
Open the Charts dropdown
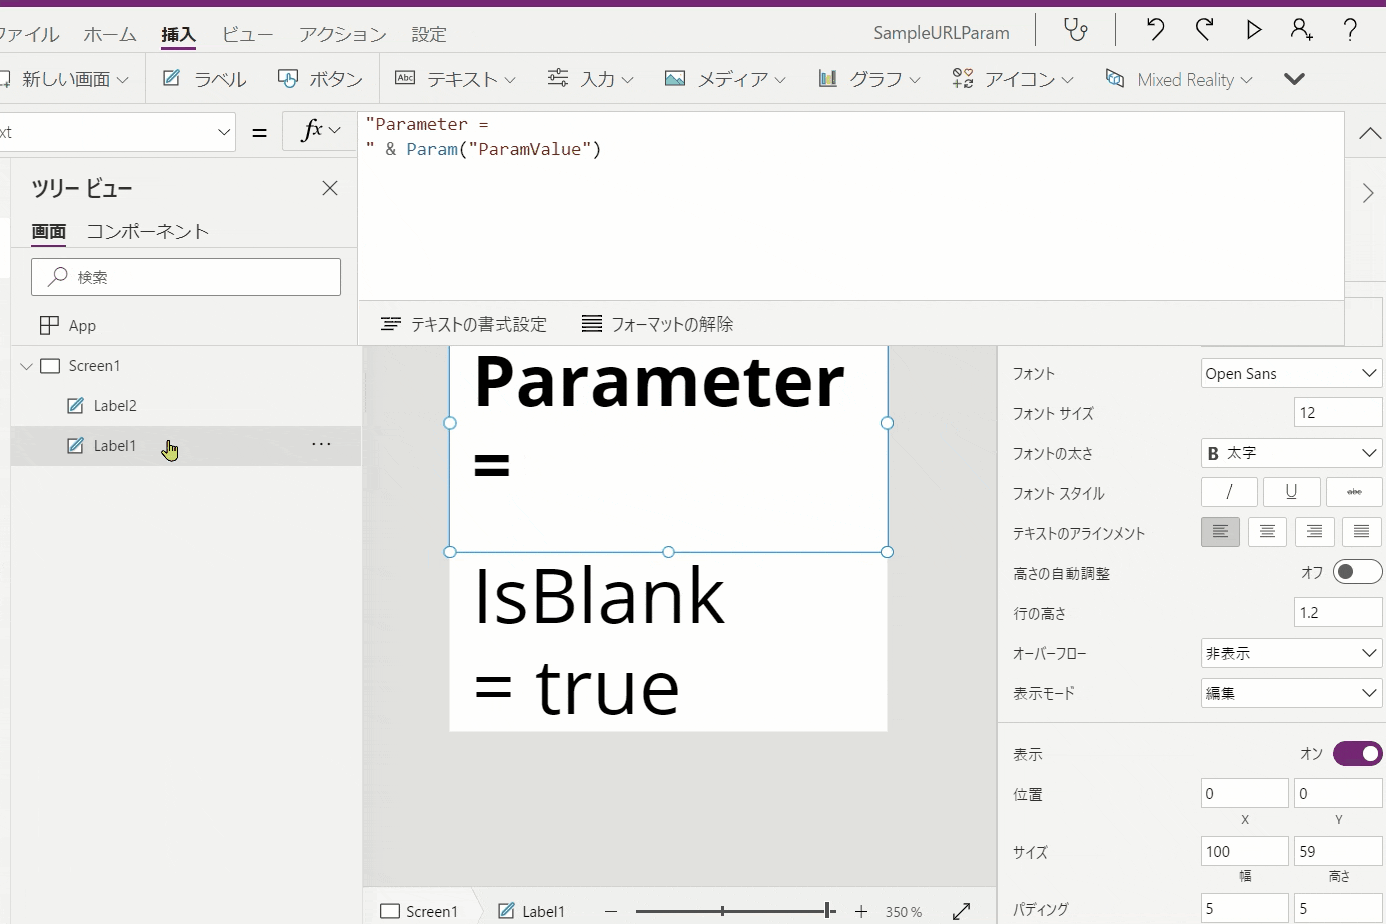click(x=869, y=79)
